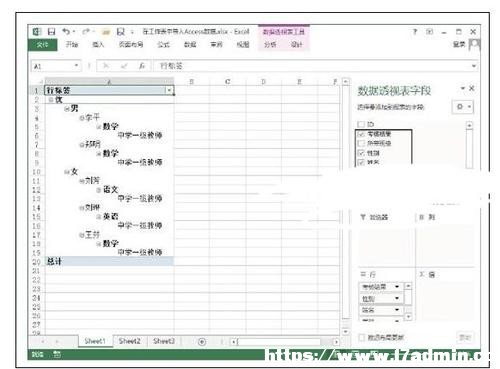
Task: Open the 行标签 filter dropdown in cell A1
Action: (x=169, y=90)
